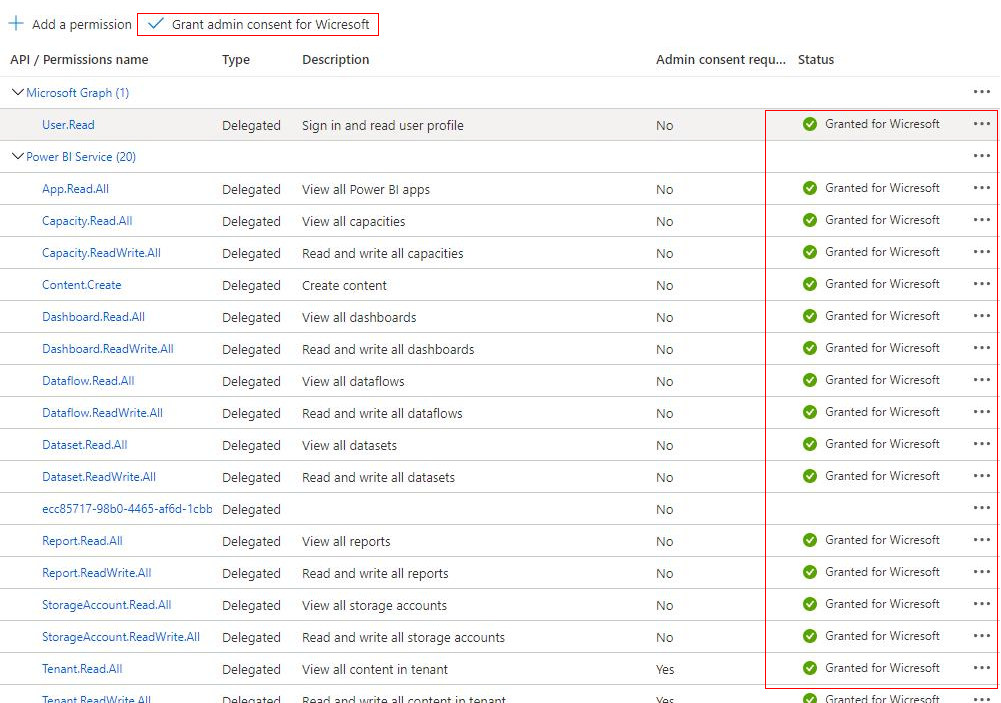Open the ellipsis menu for User.Read row
This screenshot has height=703, width=1001.
point(982,124)
